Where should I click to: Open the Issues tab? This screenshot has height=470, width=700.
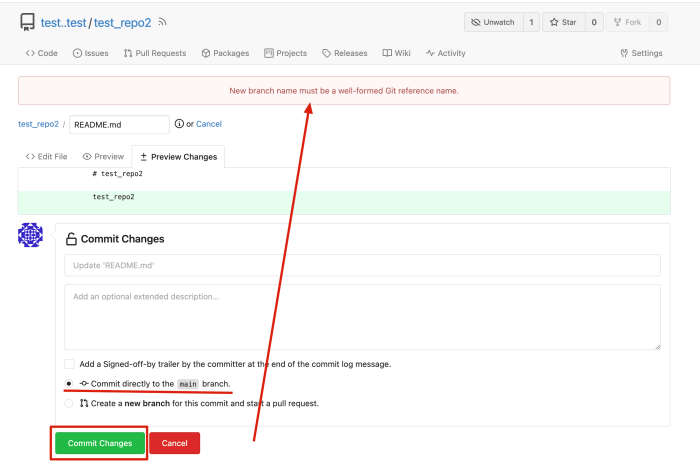[x=90, y=53]
